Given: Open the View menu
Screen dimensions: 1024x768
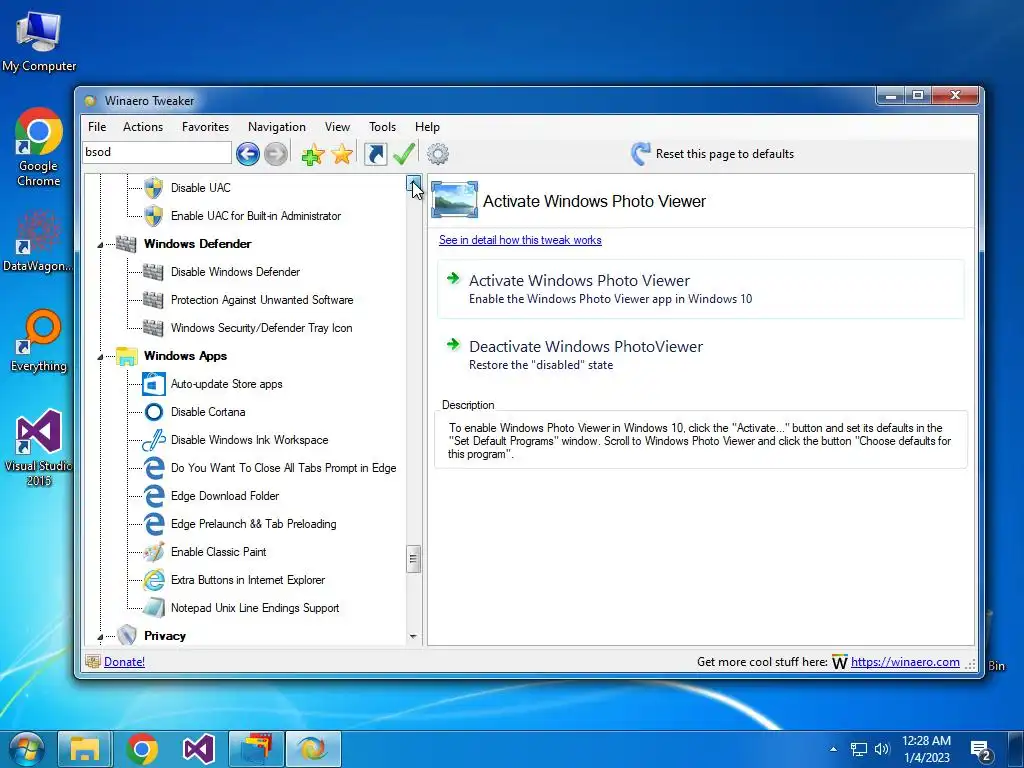Looking at the screenshot, I should (337, 127).
